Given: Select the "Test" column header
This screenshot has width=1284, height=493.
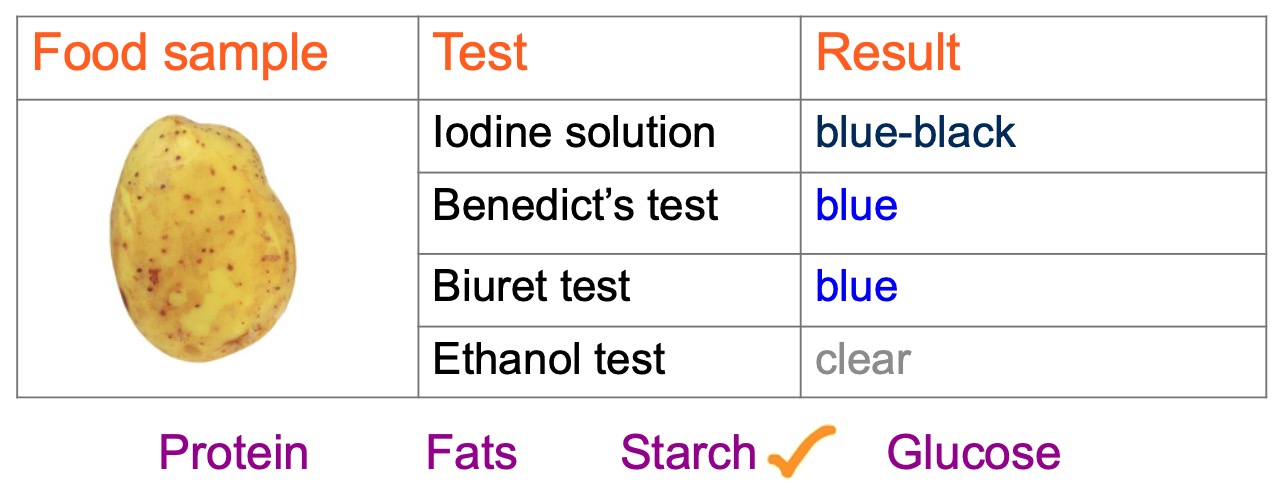Looking at the screenshot, I should tap(479, 53).
